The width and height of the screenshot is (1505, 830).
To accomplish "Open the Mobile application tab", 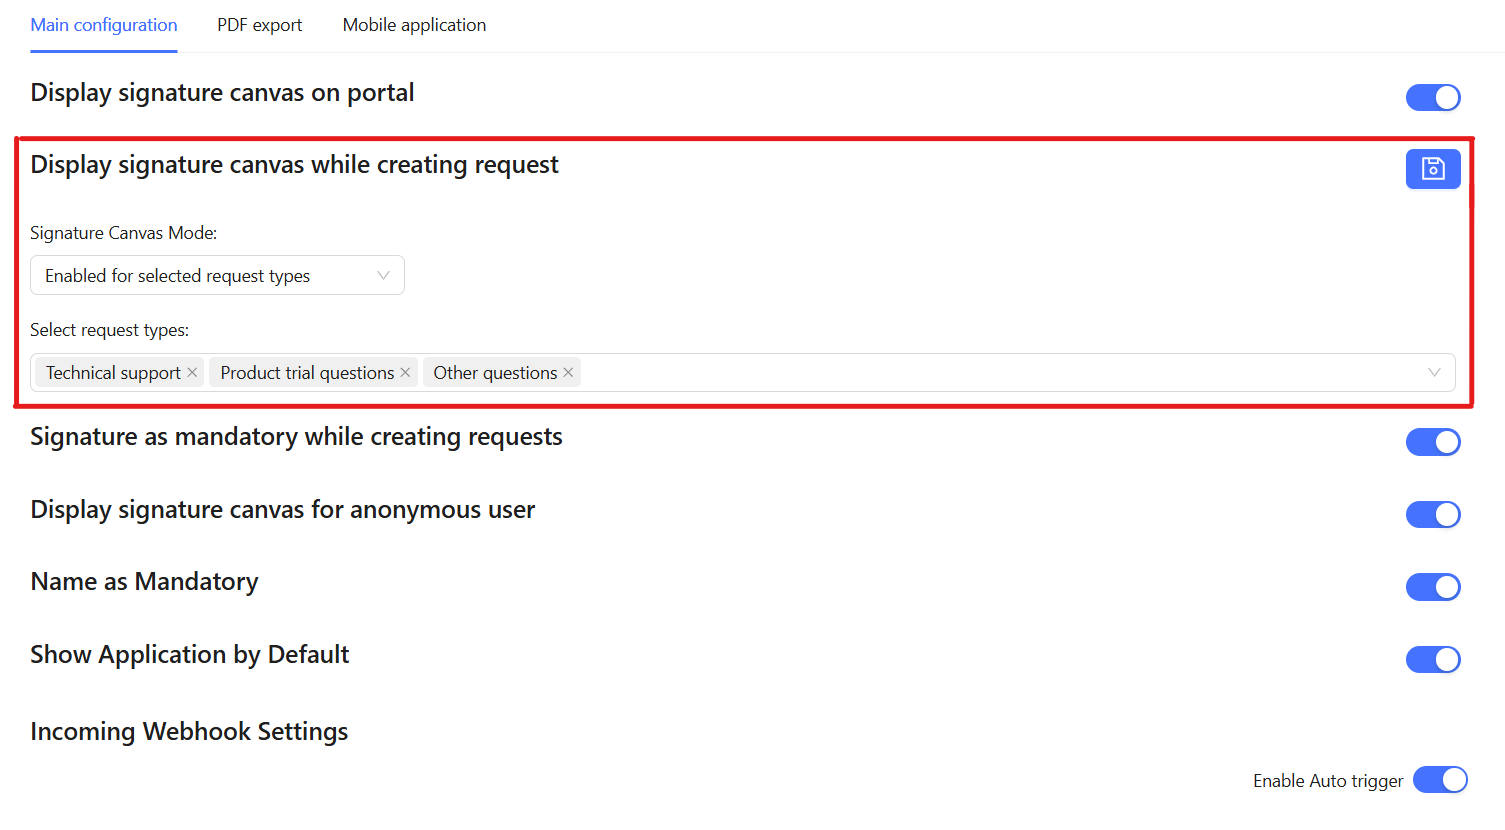I will tap(414, 25).
